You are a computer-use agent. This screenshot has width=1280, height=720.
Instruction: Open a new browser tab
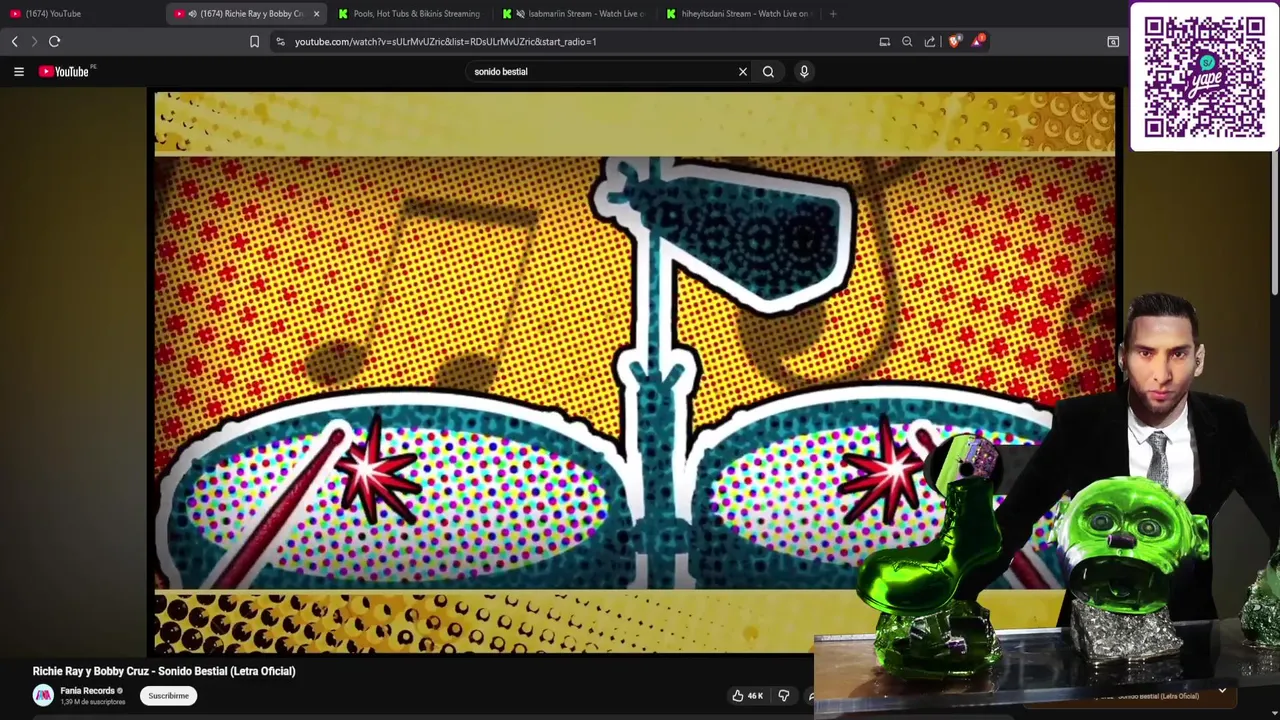[833, 13]
